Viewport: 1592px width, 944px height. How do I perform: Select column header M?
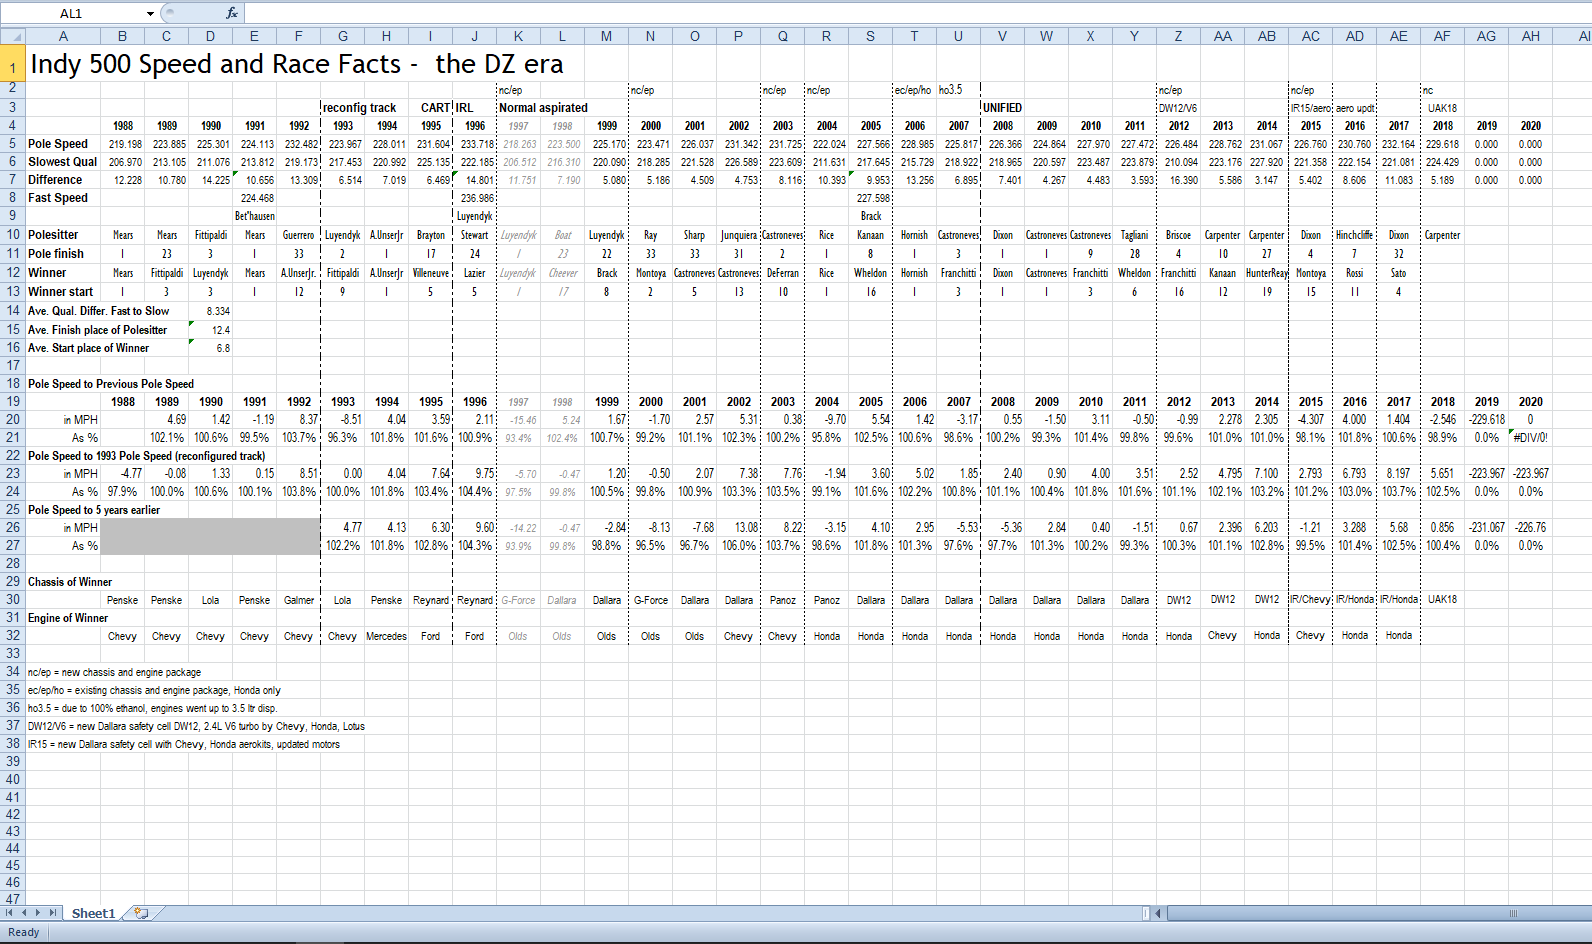pos(606,36)
